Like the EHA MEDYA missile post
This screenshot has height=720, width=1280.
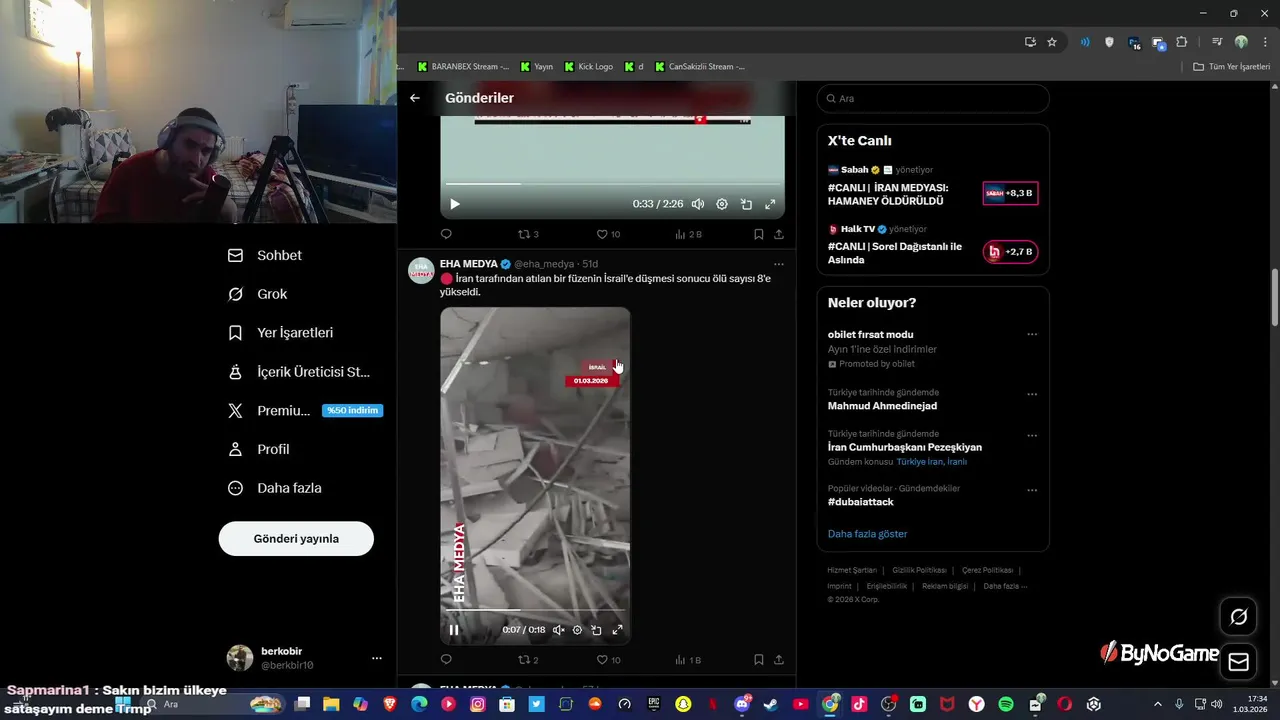[x=608, y=660]
